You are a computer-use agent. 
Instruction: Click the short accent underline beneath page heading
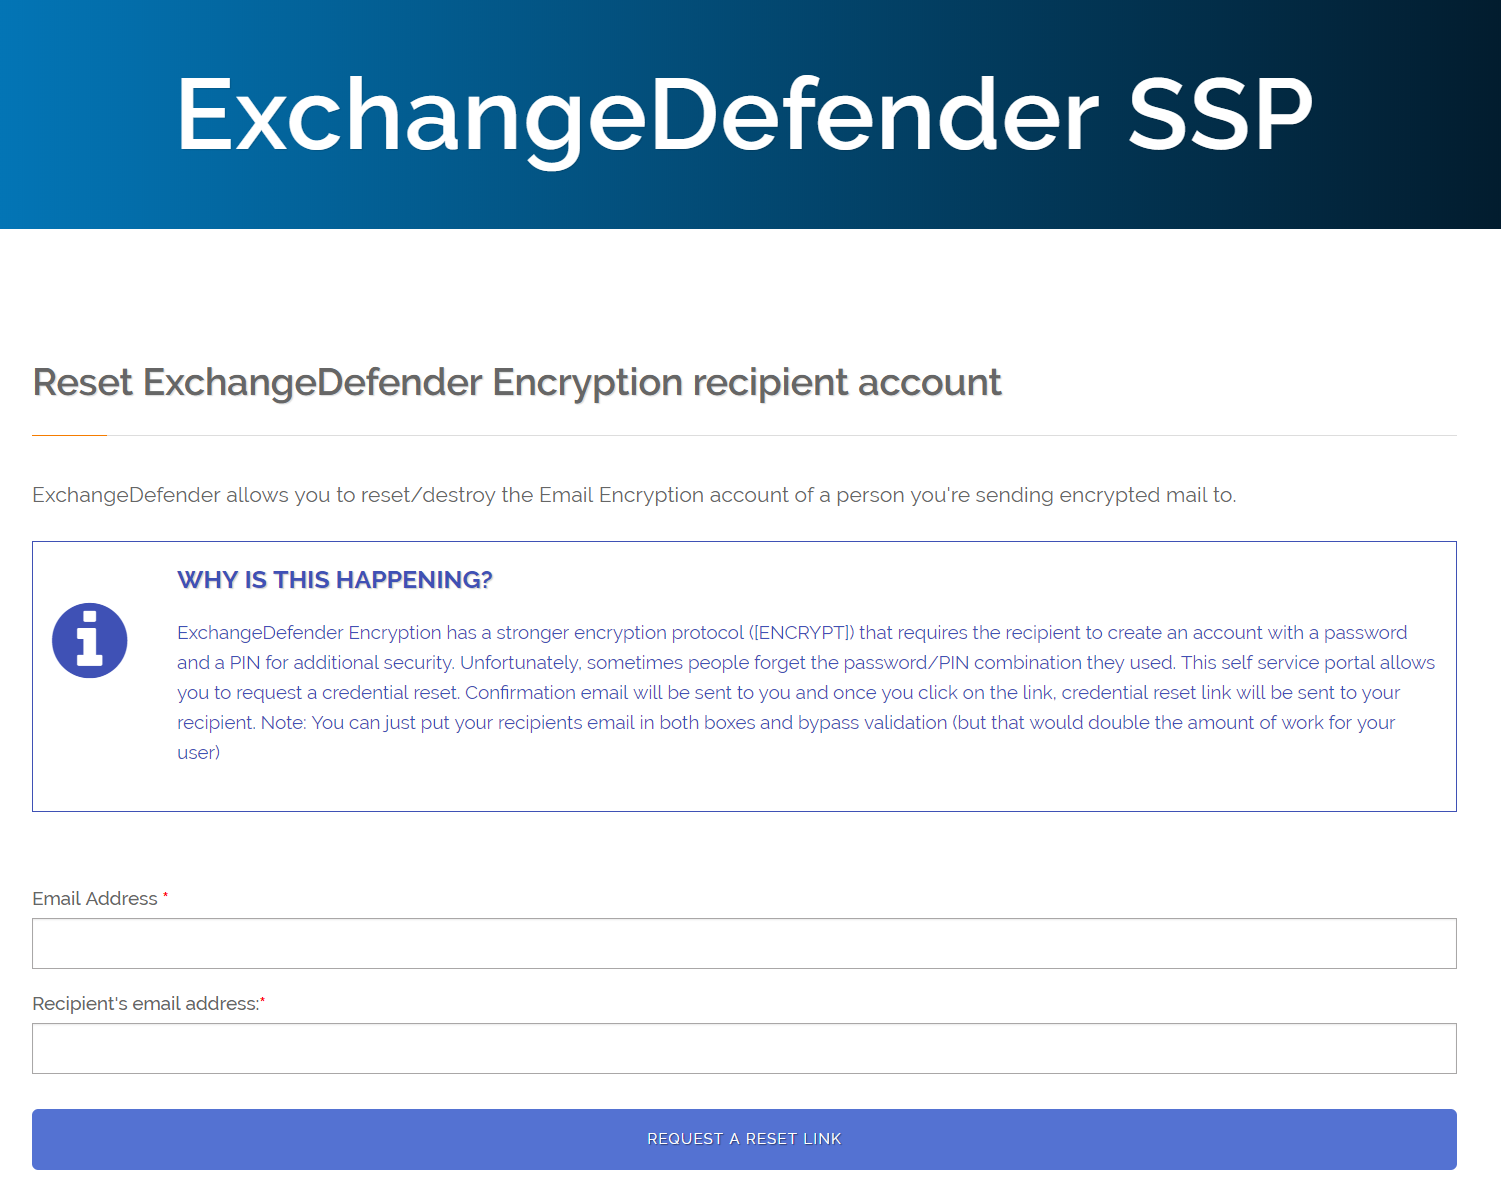point(69,435)
